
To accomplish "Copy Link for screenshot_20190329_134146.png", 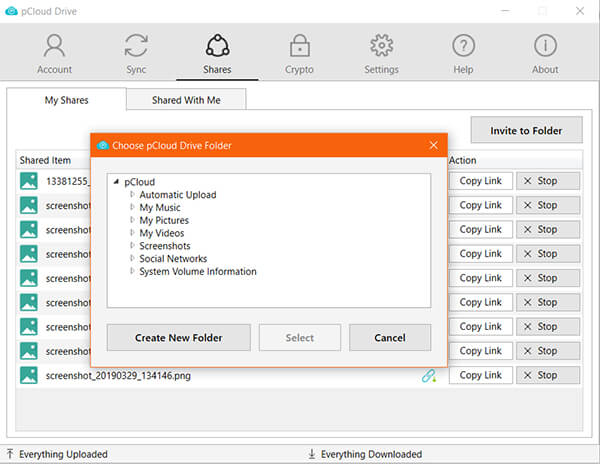I will point(481,375).
